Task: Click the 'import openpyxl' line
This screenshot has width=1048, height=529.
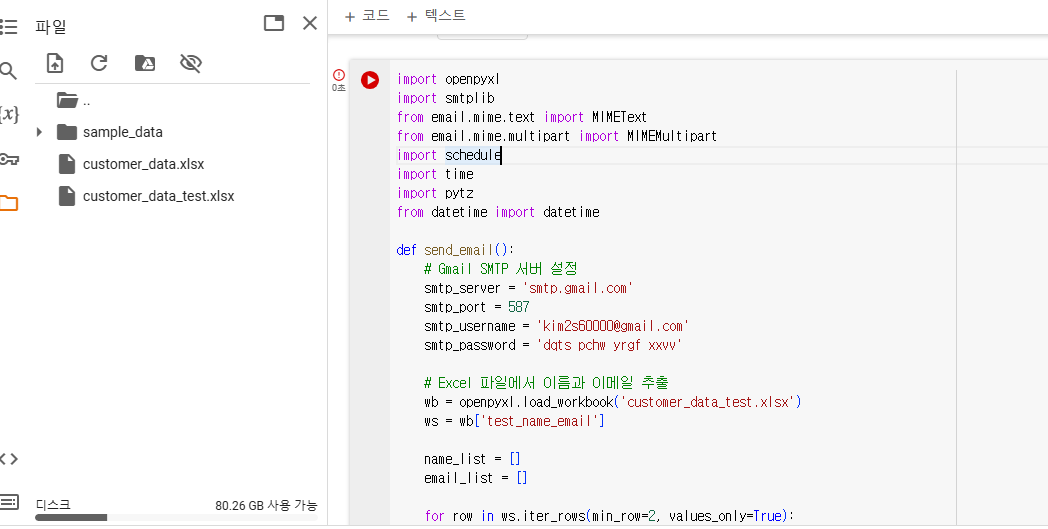Action: click(448, 80)
